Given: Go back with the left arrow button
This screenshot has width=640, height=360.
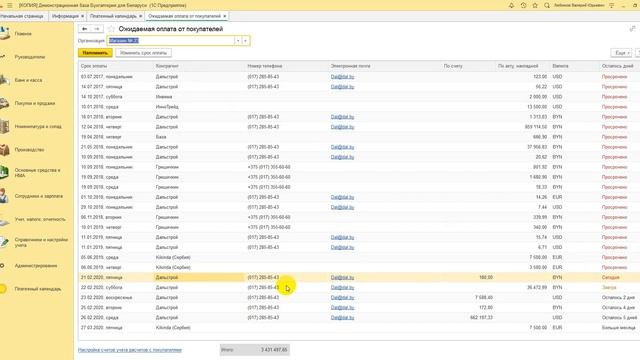Looking at the screenshot, I should click(84, 29).
